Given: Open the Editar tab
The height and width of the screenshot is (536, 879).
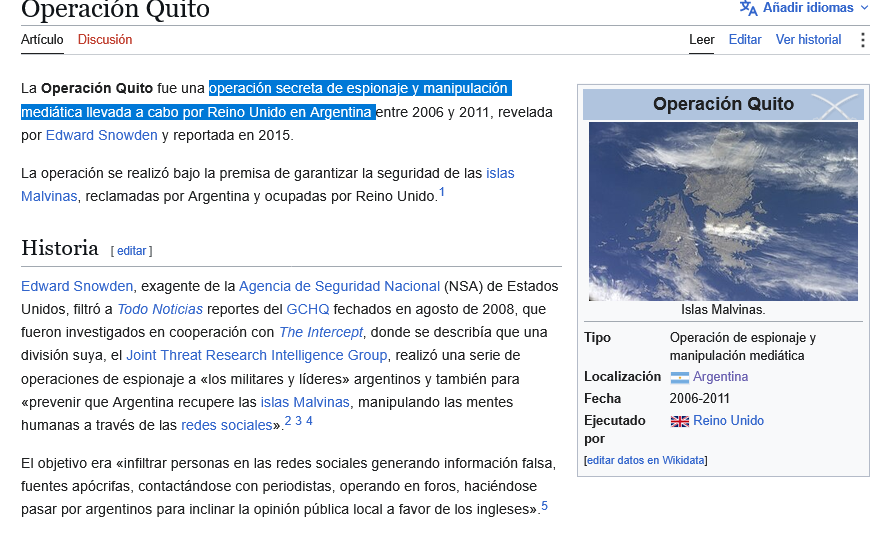Looking at the screenshot, I should click(744, 40).
